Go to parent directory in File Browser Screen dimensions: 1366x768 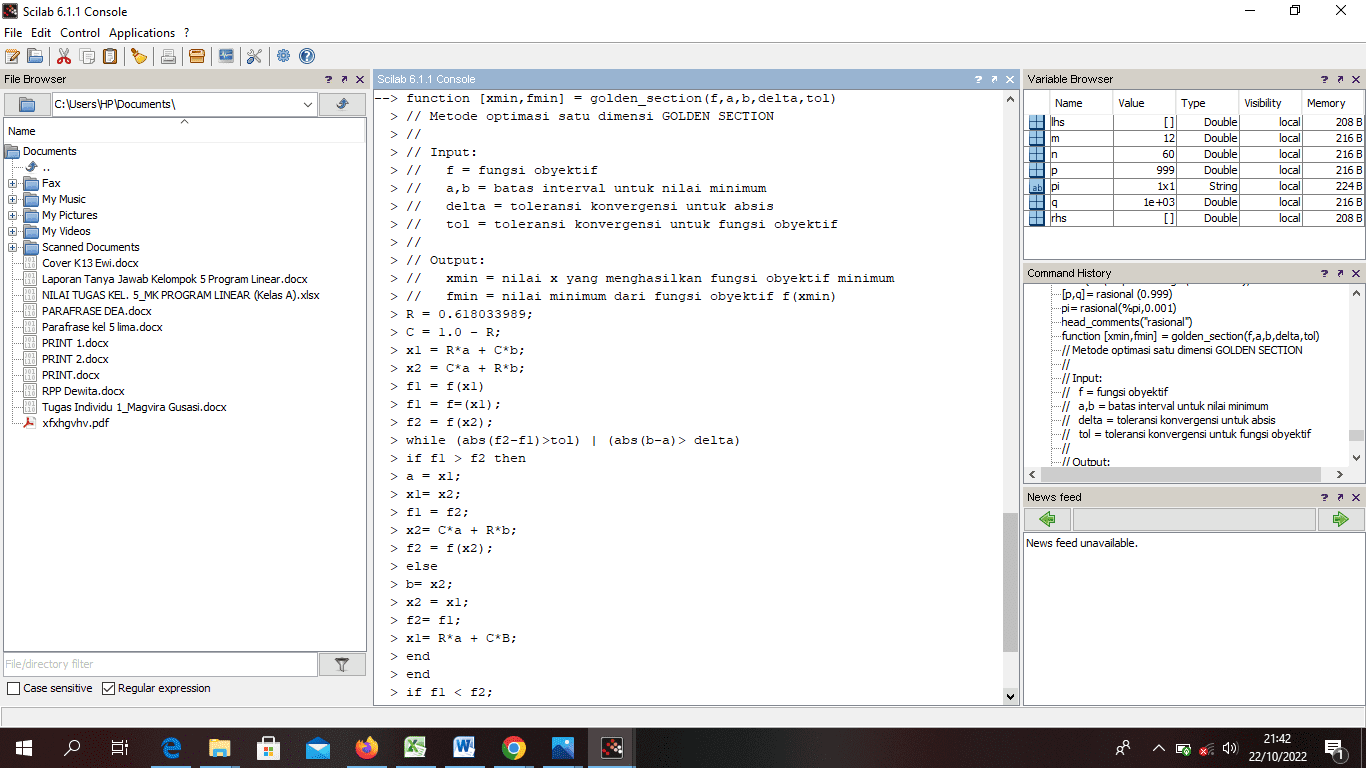pos(343,104)
